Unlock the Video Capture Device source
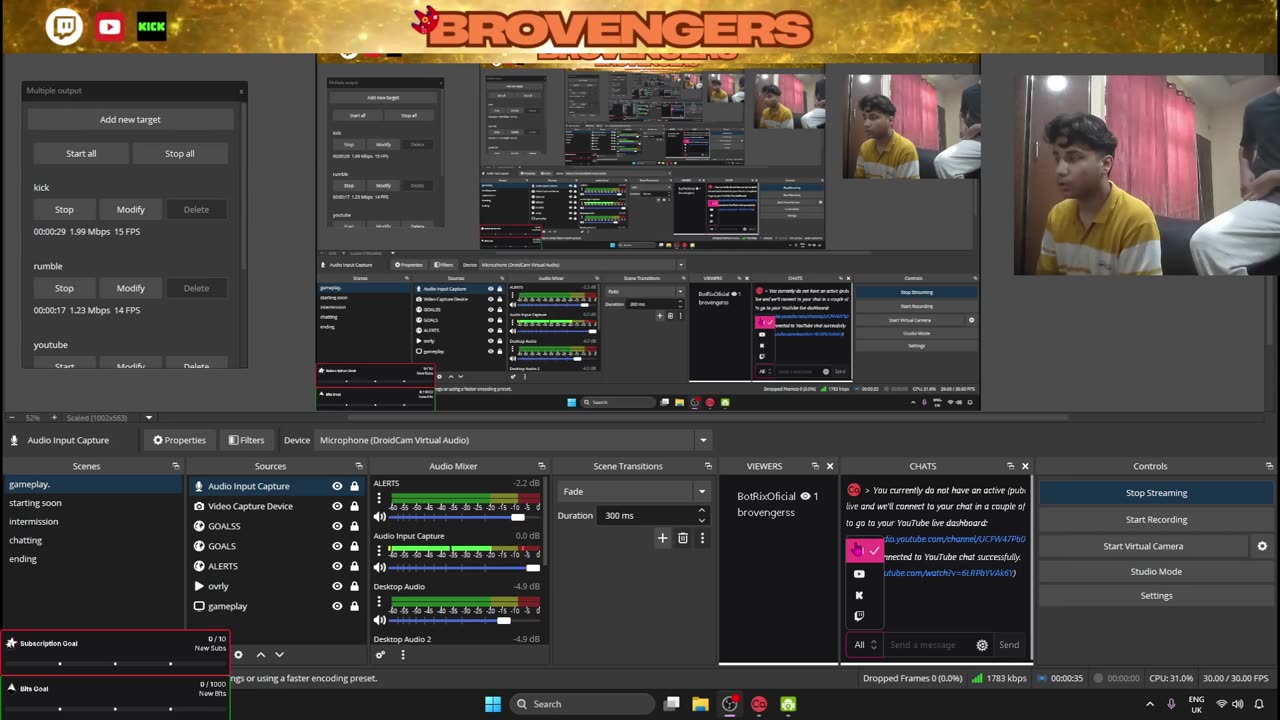Screen dimensions: 1280x720 click(354, 506)
